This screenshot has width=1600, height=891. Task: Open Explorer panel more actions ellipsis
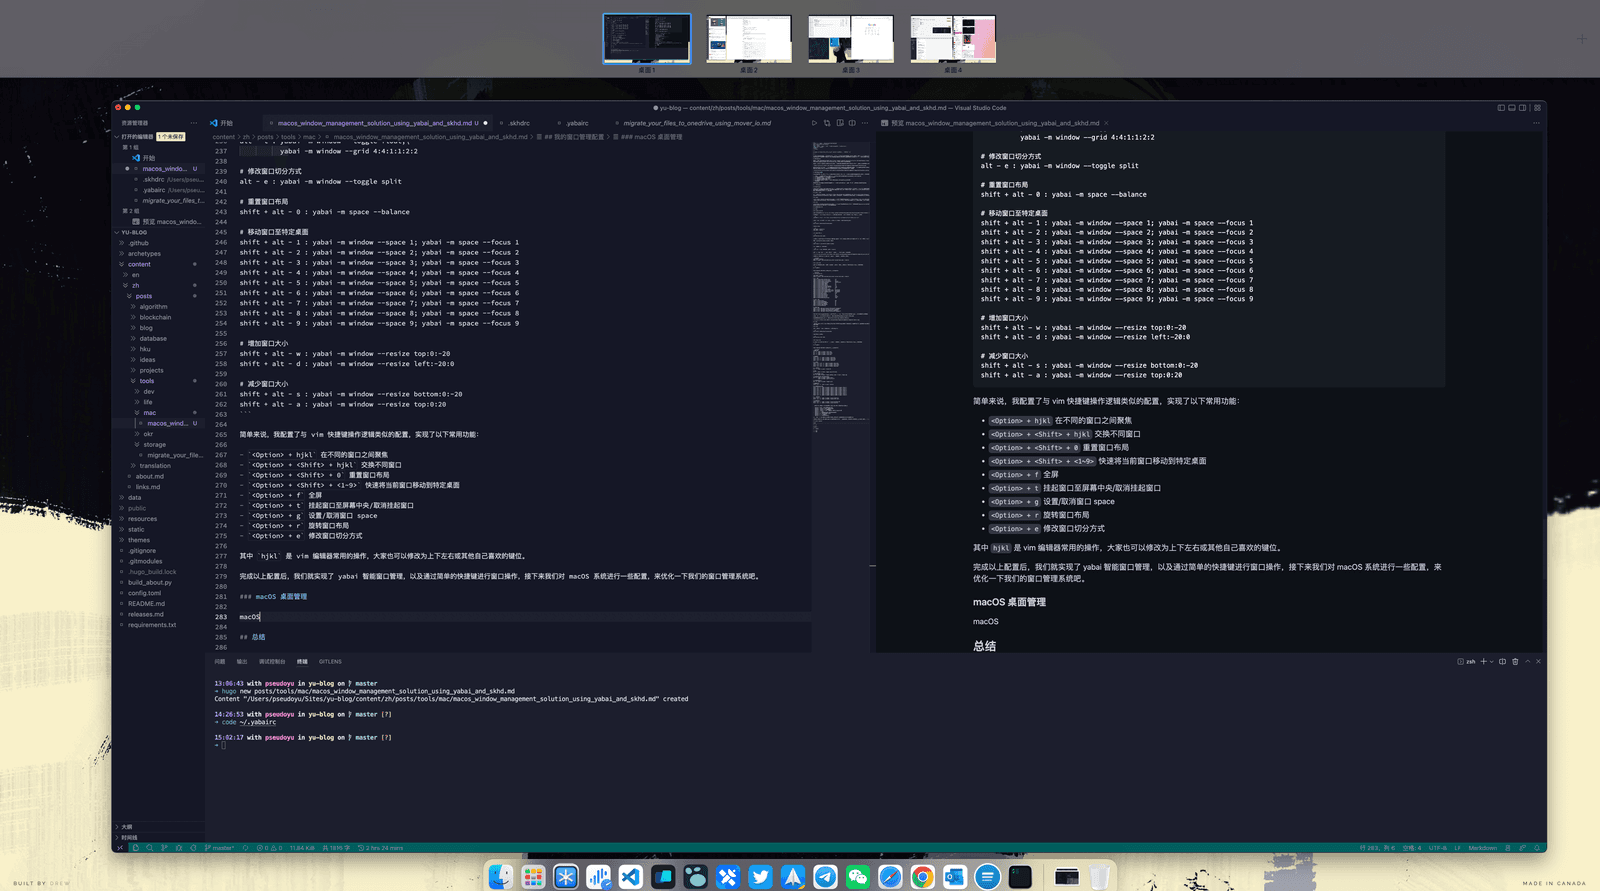pyautogui.click(x=194, y=123)
